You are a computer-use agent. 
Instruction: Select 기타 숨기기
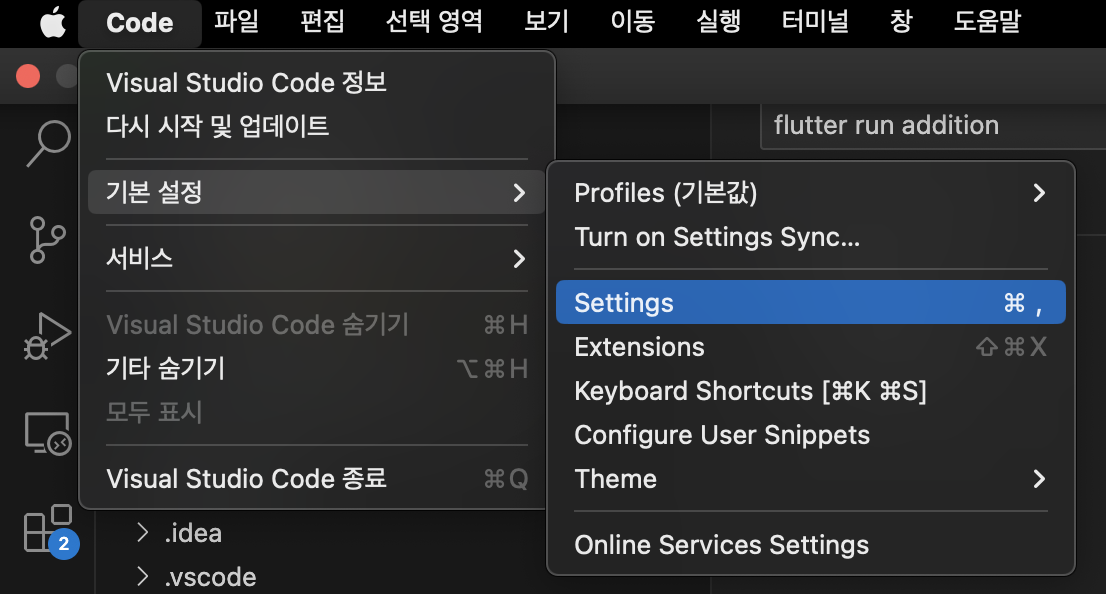click(x=317, y=368)
